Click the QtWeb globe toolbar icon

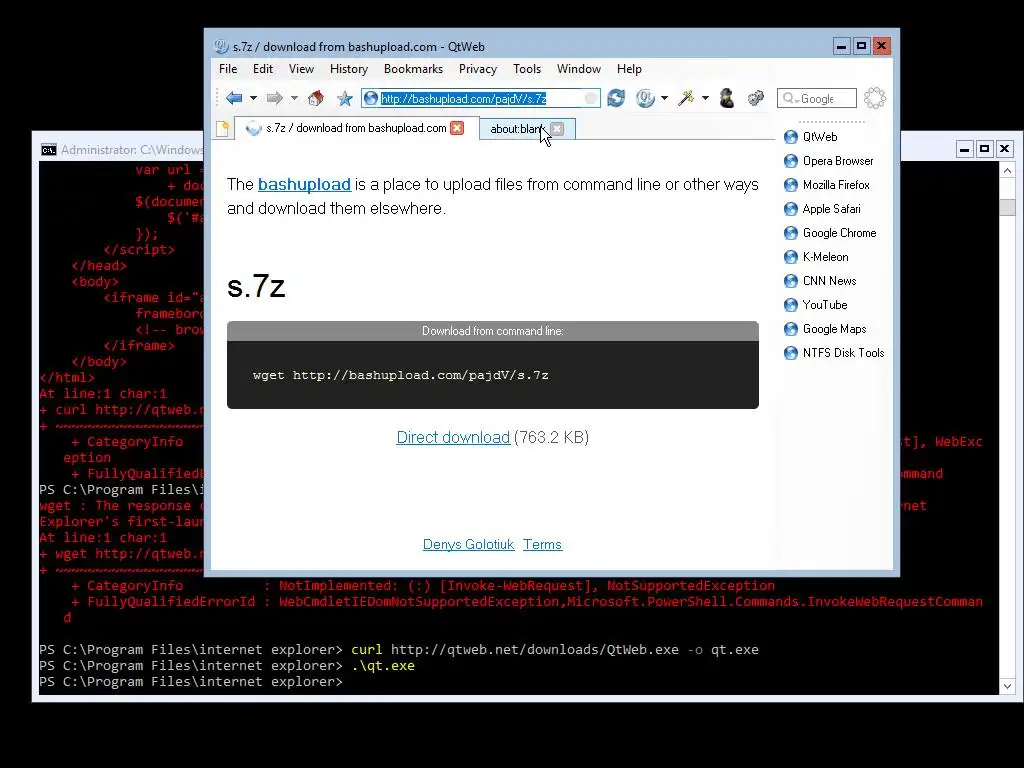[x=645, y=98]
